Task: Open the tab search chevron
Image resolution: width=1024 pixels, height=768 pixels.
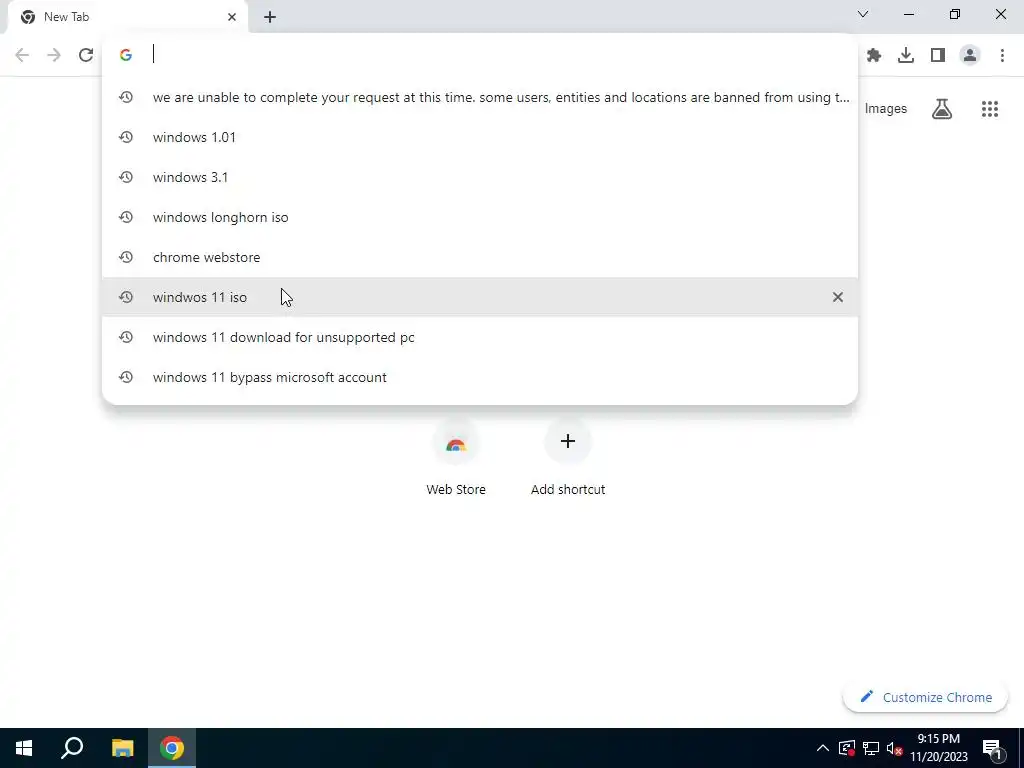Action: point(863,14)
